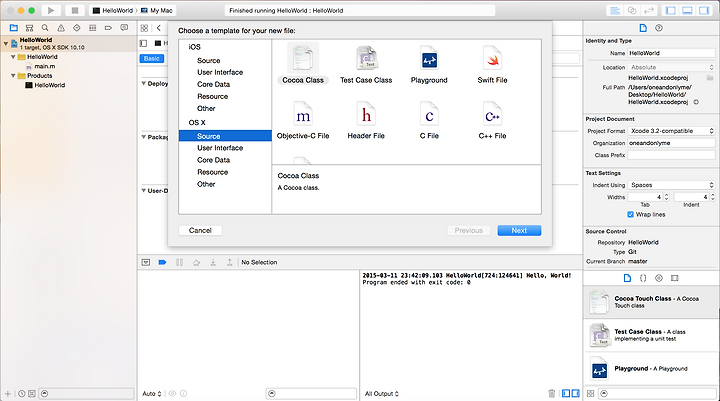
Task: Edit the project Name field
Action: coord(671,53)
